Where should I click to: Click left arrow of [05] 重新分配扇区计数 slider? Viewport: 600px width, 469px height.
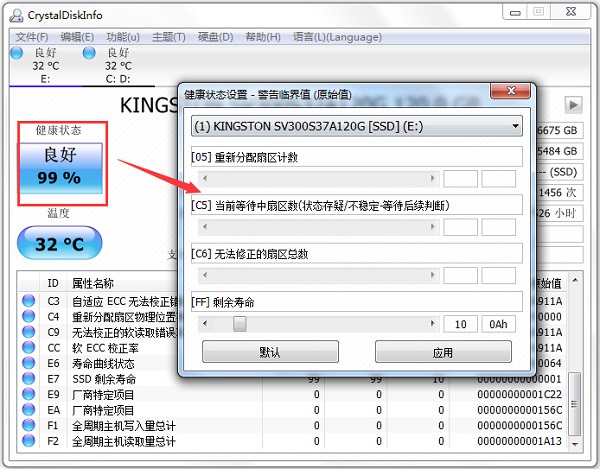coord(205,178)
